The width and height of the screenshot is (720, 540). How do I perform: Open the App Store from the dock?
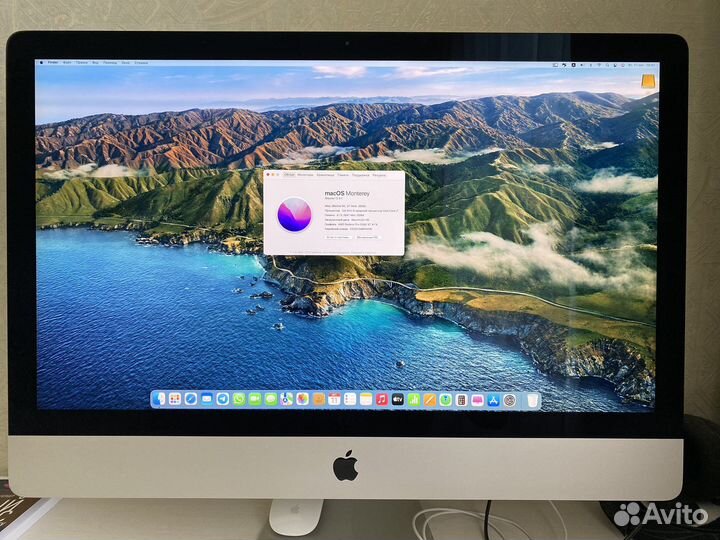tap(494, 399)
